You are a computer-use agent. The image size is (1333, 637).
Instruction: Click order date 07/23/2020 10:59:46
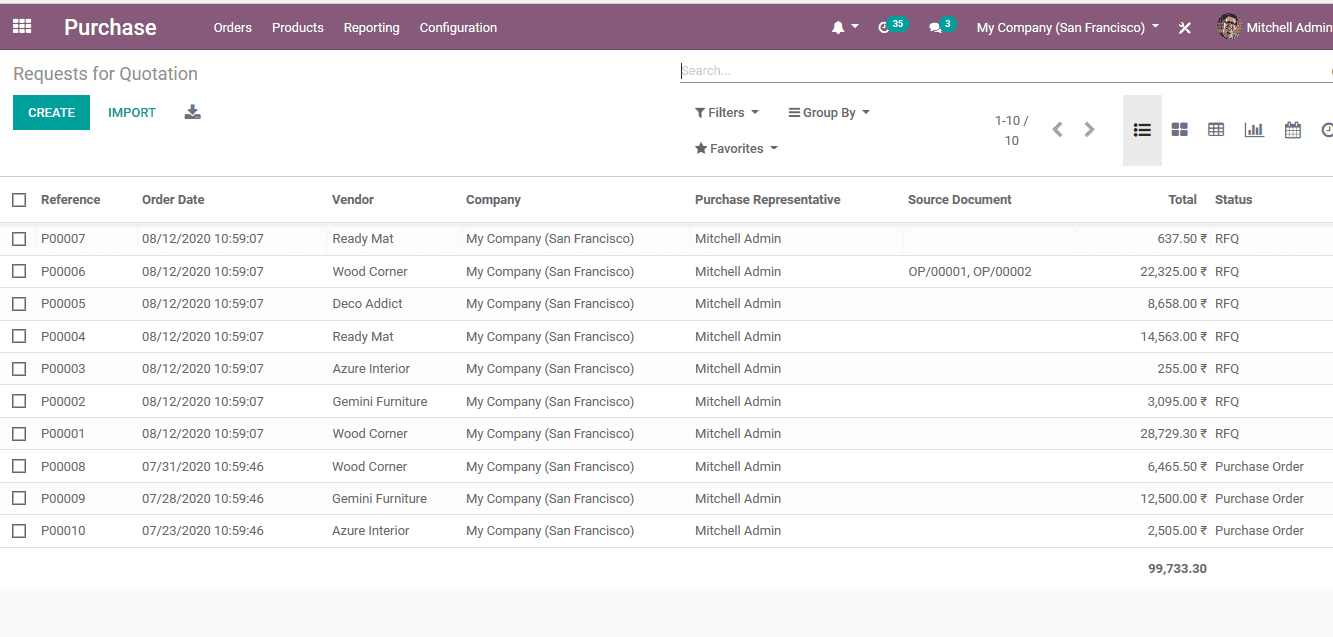click(203, 531)
